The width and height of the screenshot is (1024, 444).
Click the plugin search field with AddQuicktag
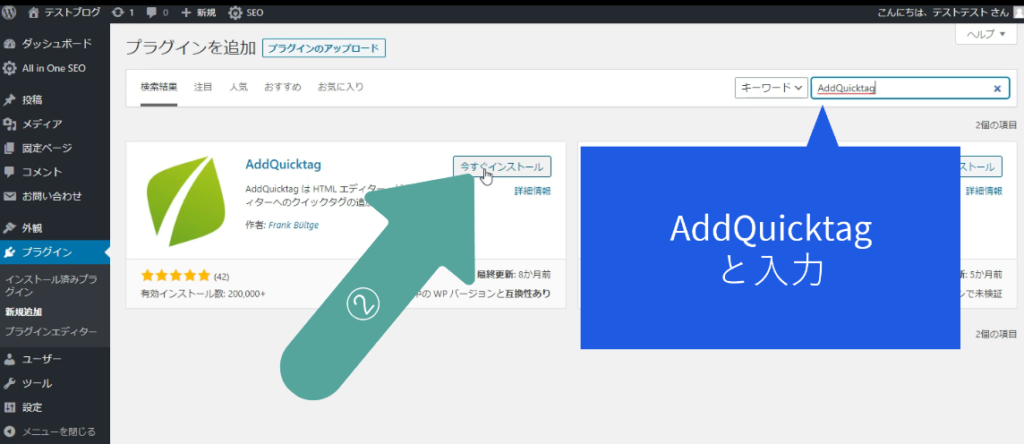910,88
